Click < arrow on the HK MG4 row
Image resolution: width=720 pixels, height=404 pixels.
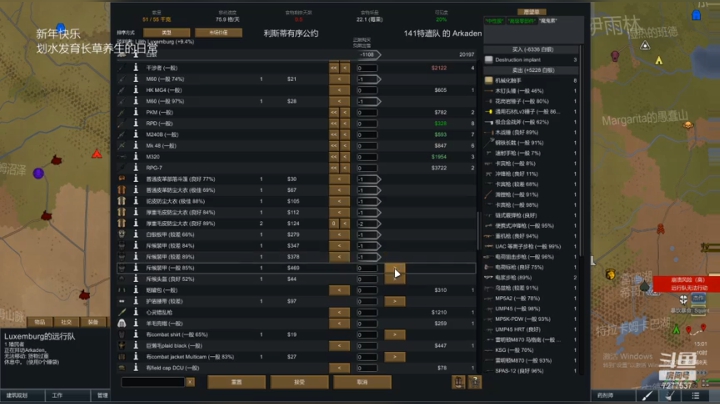(339, 90)
